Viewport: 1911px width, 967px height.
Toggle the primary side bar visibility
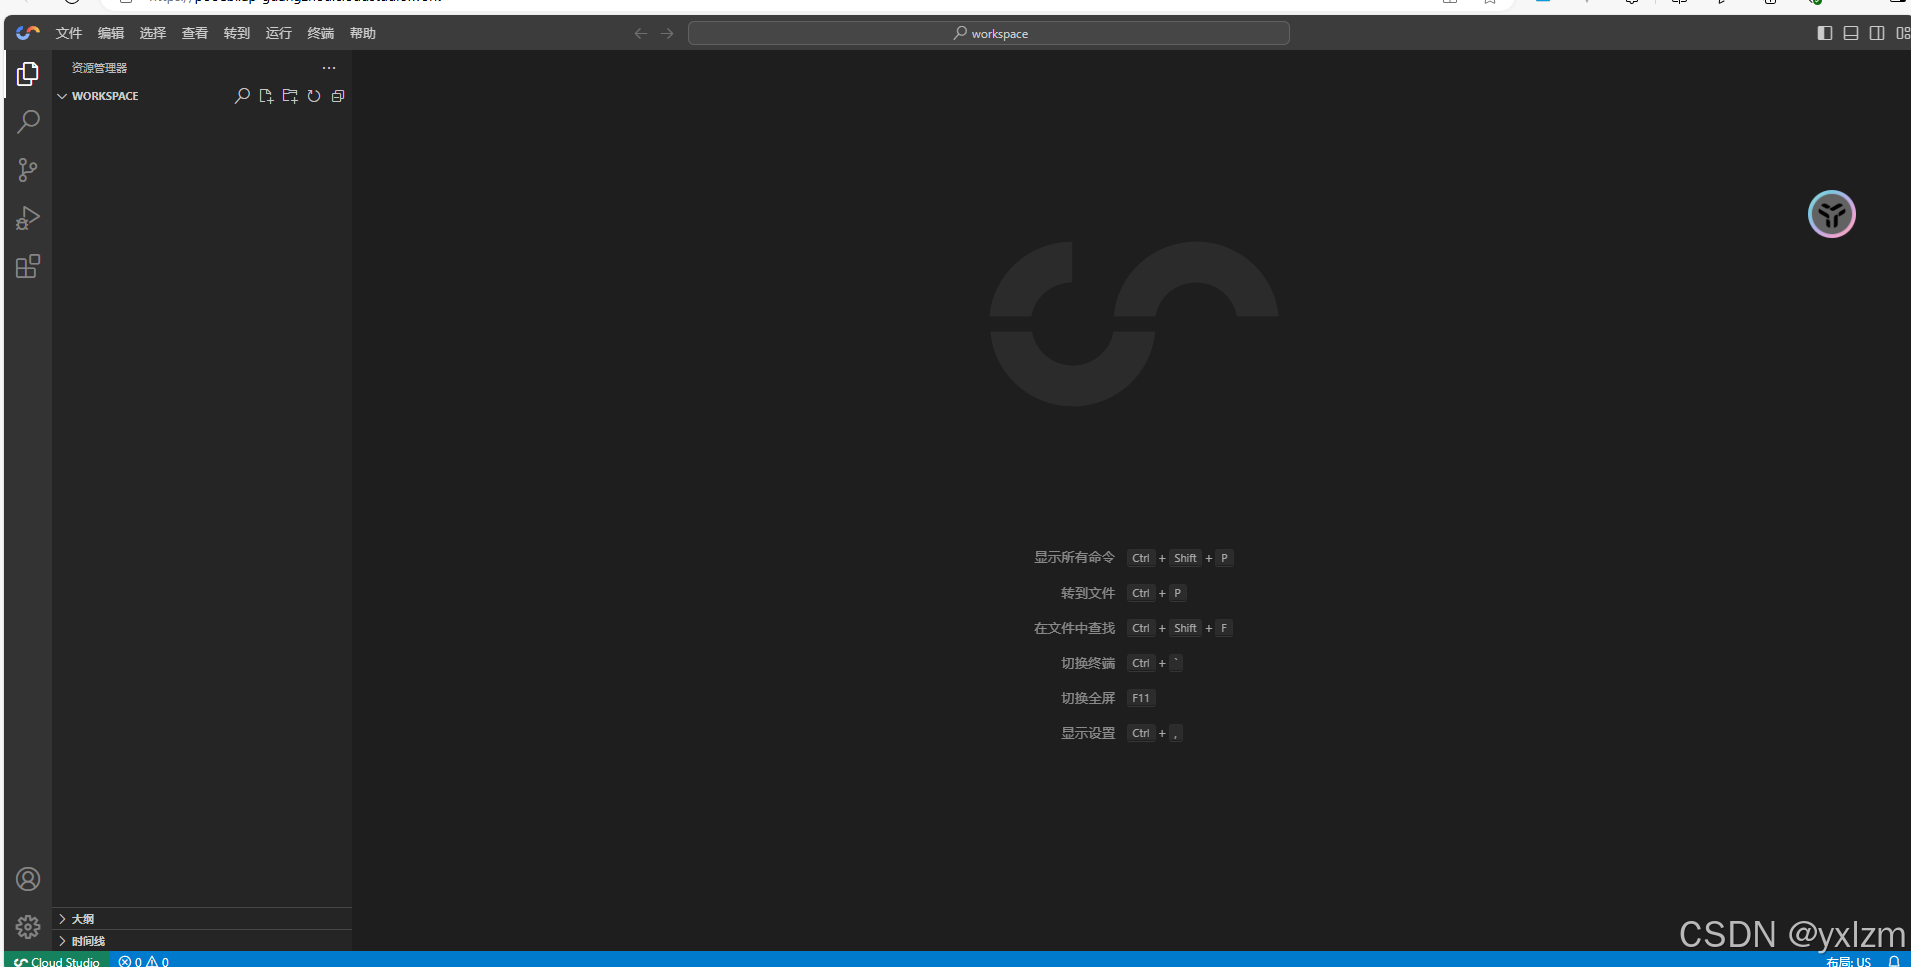point(1825,33)
